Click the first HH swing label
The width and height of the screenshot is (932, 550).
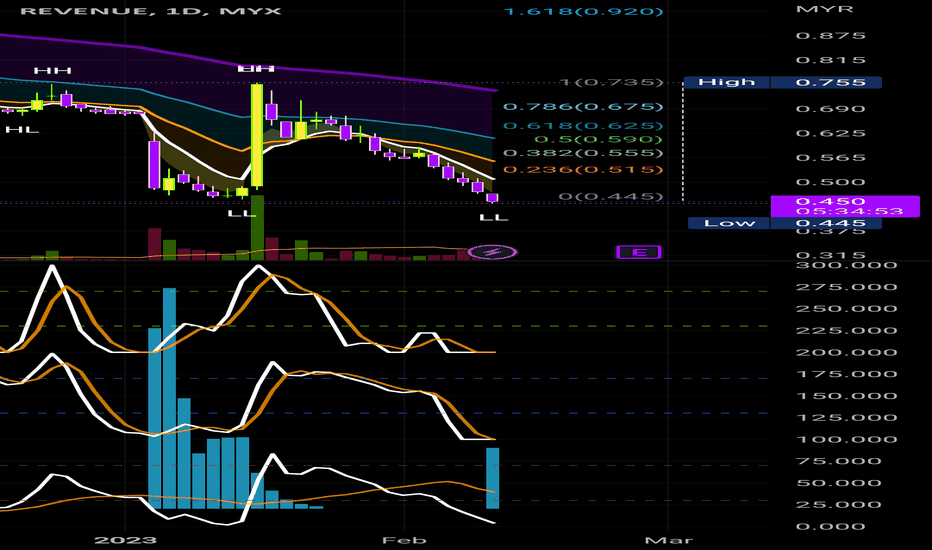(x=52, y=71)
